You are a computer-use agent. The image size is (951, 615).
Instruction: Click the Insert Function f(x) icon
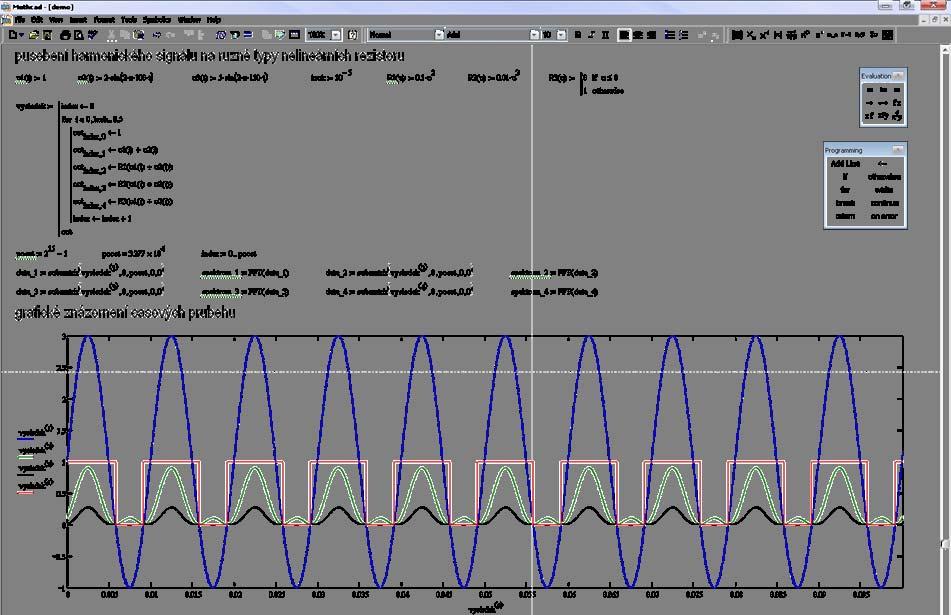pos(221,35)
